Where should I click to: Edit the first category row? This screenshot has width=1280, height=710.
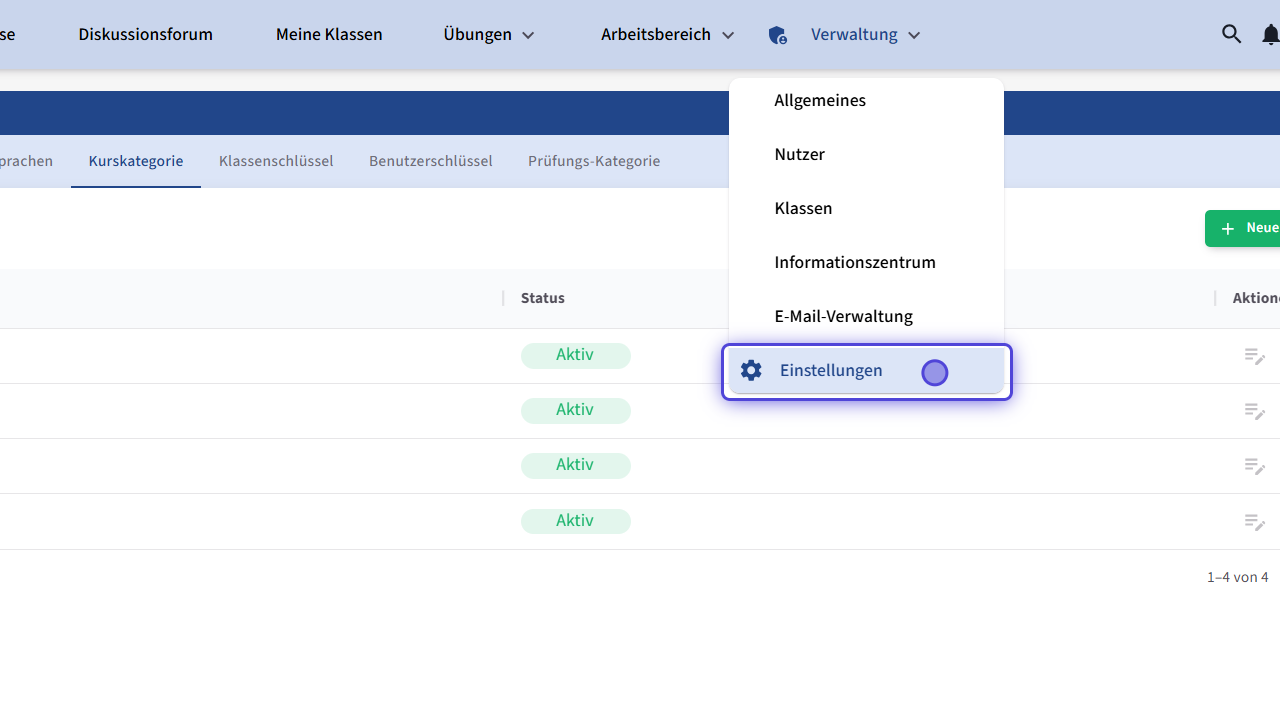pos(1254,356)
